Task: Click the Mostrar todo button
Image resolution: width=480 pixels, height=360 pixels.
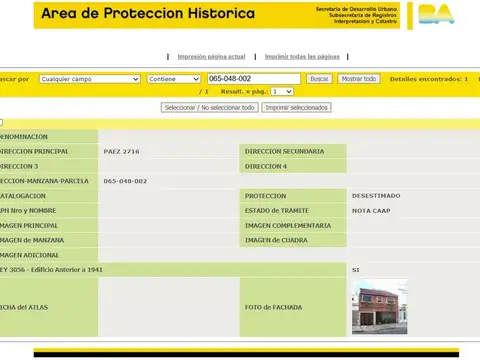Action: 359,79
